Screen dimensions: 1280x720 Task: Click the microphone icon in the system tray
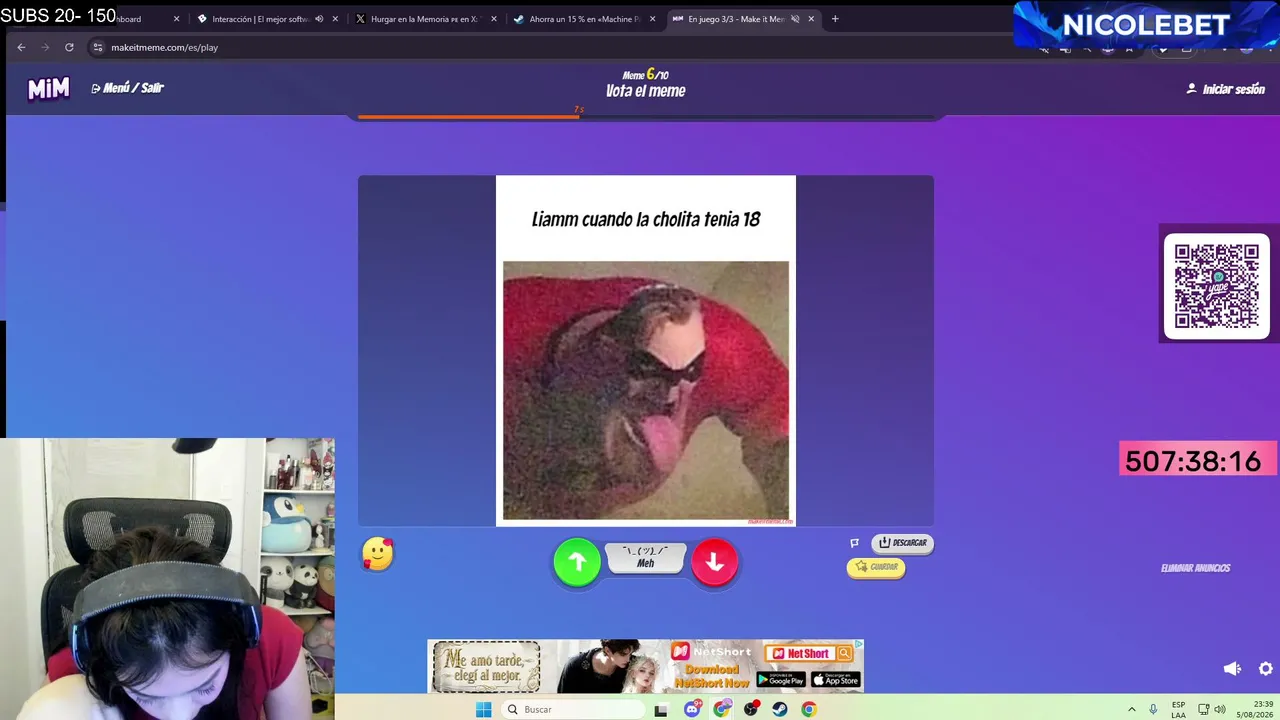1153,709
